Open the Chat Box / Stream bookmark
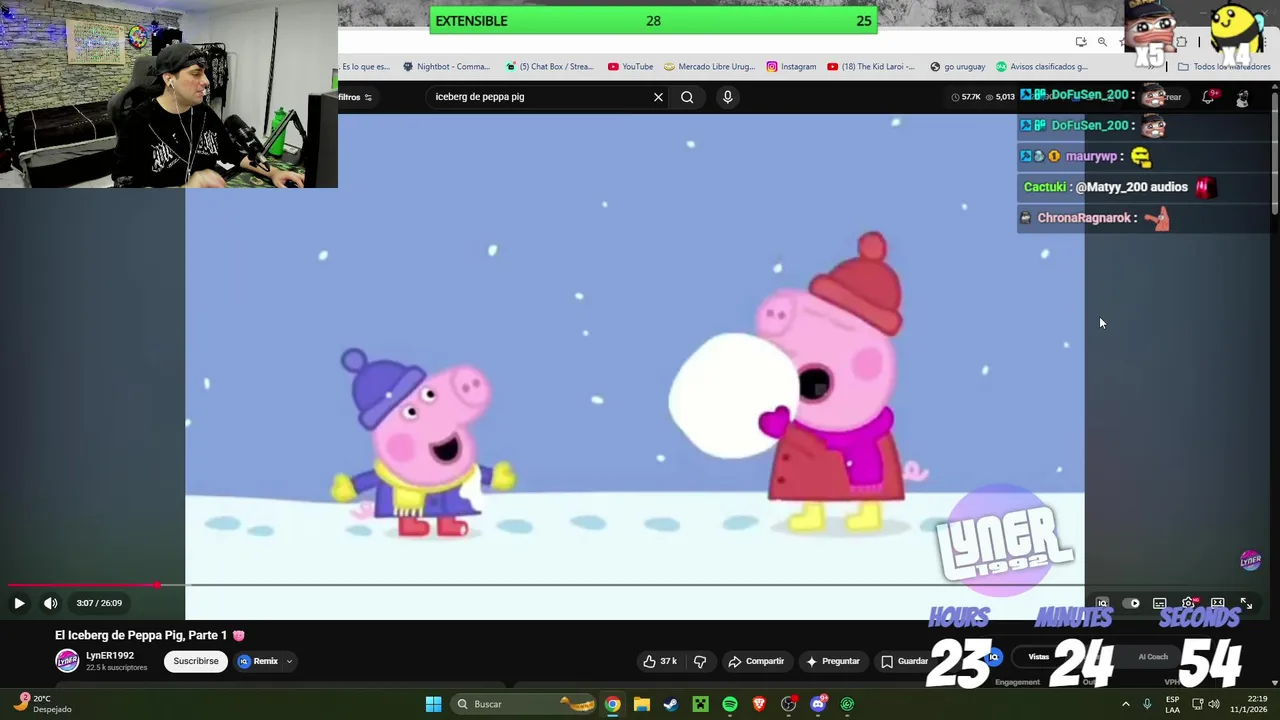The image size is (1280, 720). click(549, 67)
